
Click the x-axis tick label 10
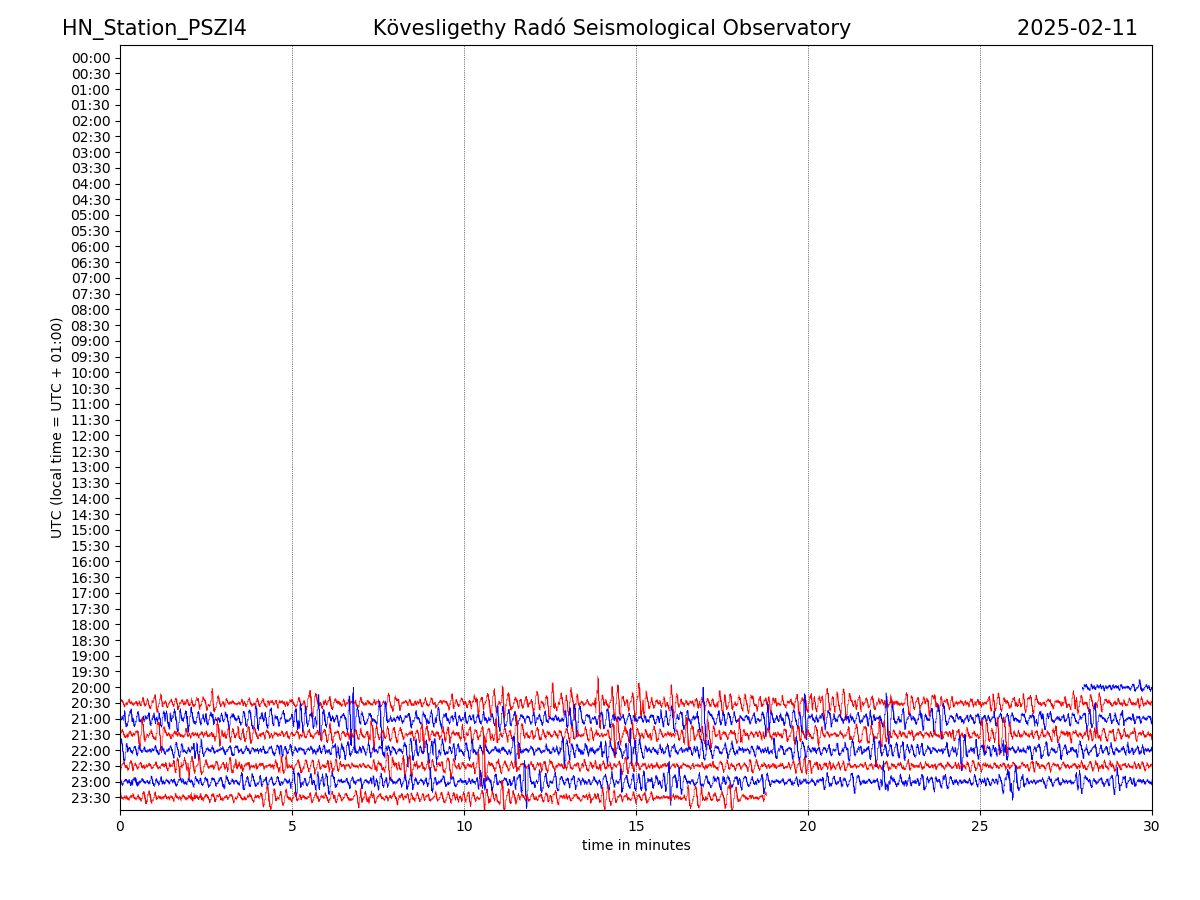click(x=464, y=827)
